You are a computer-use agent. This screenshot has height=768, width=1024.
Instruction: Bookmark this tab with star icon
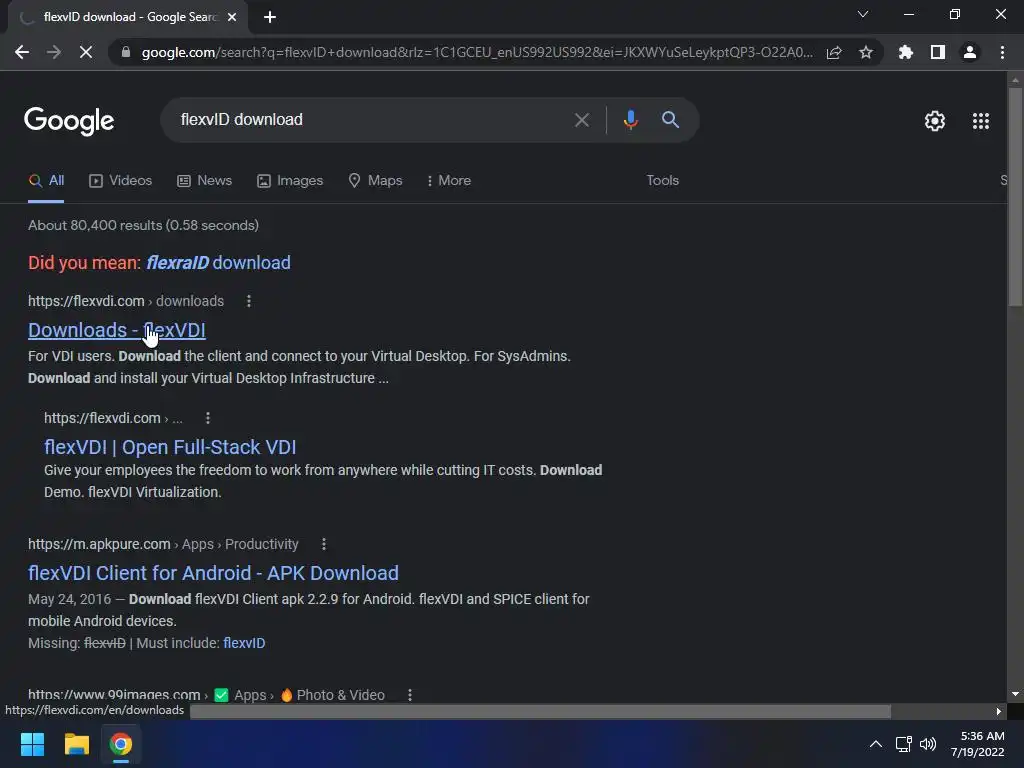tap(866, 52)
